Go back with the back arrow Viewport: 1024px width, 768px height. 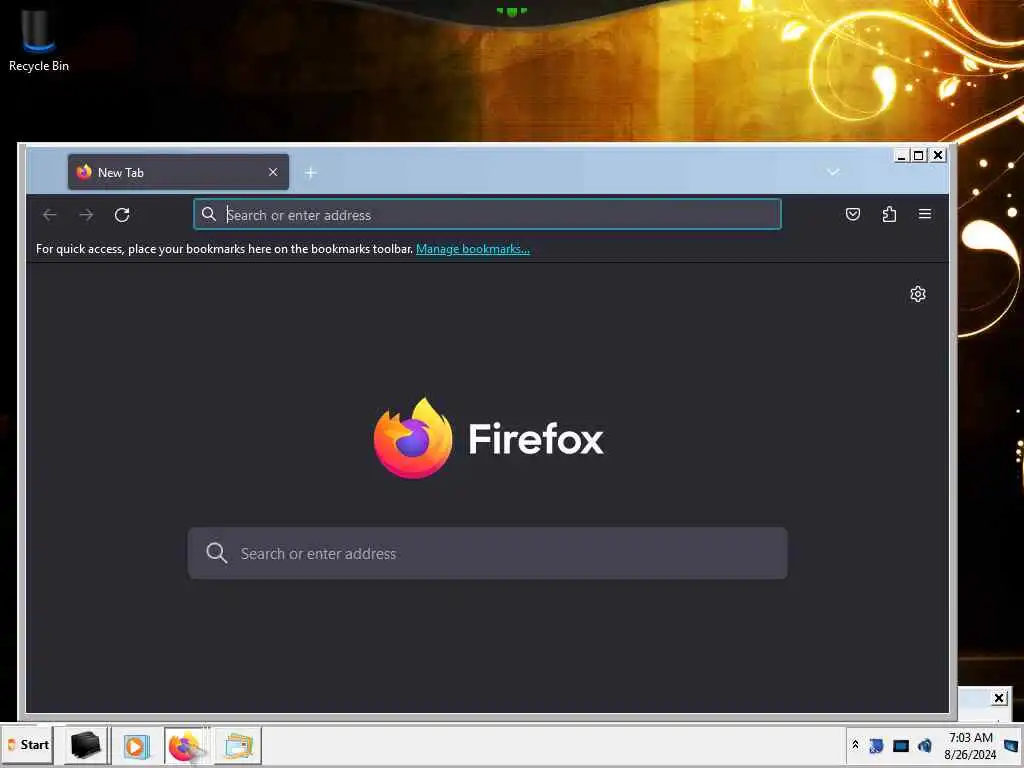tap(50, 215)
